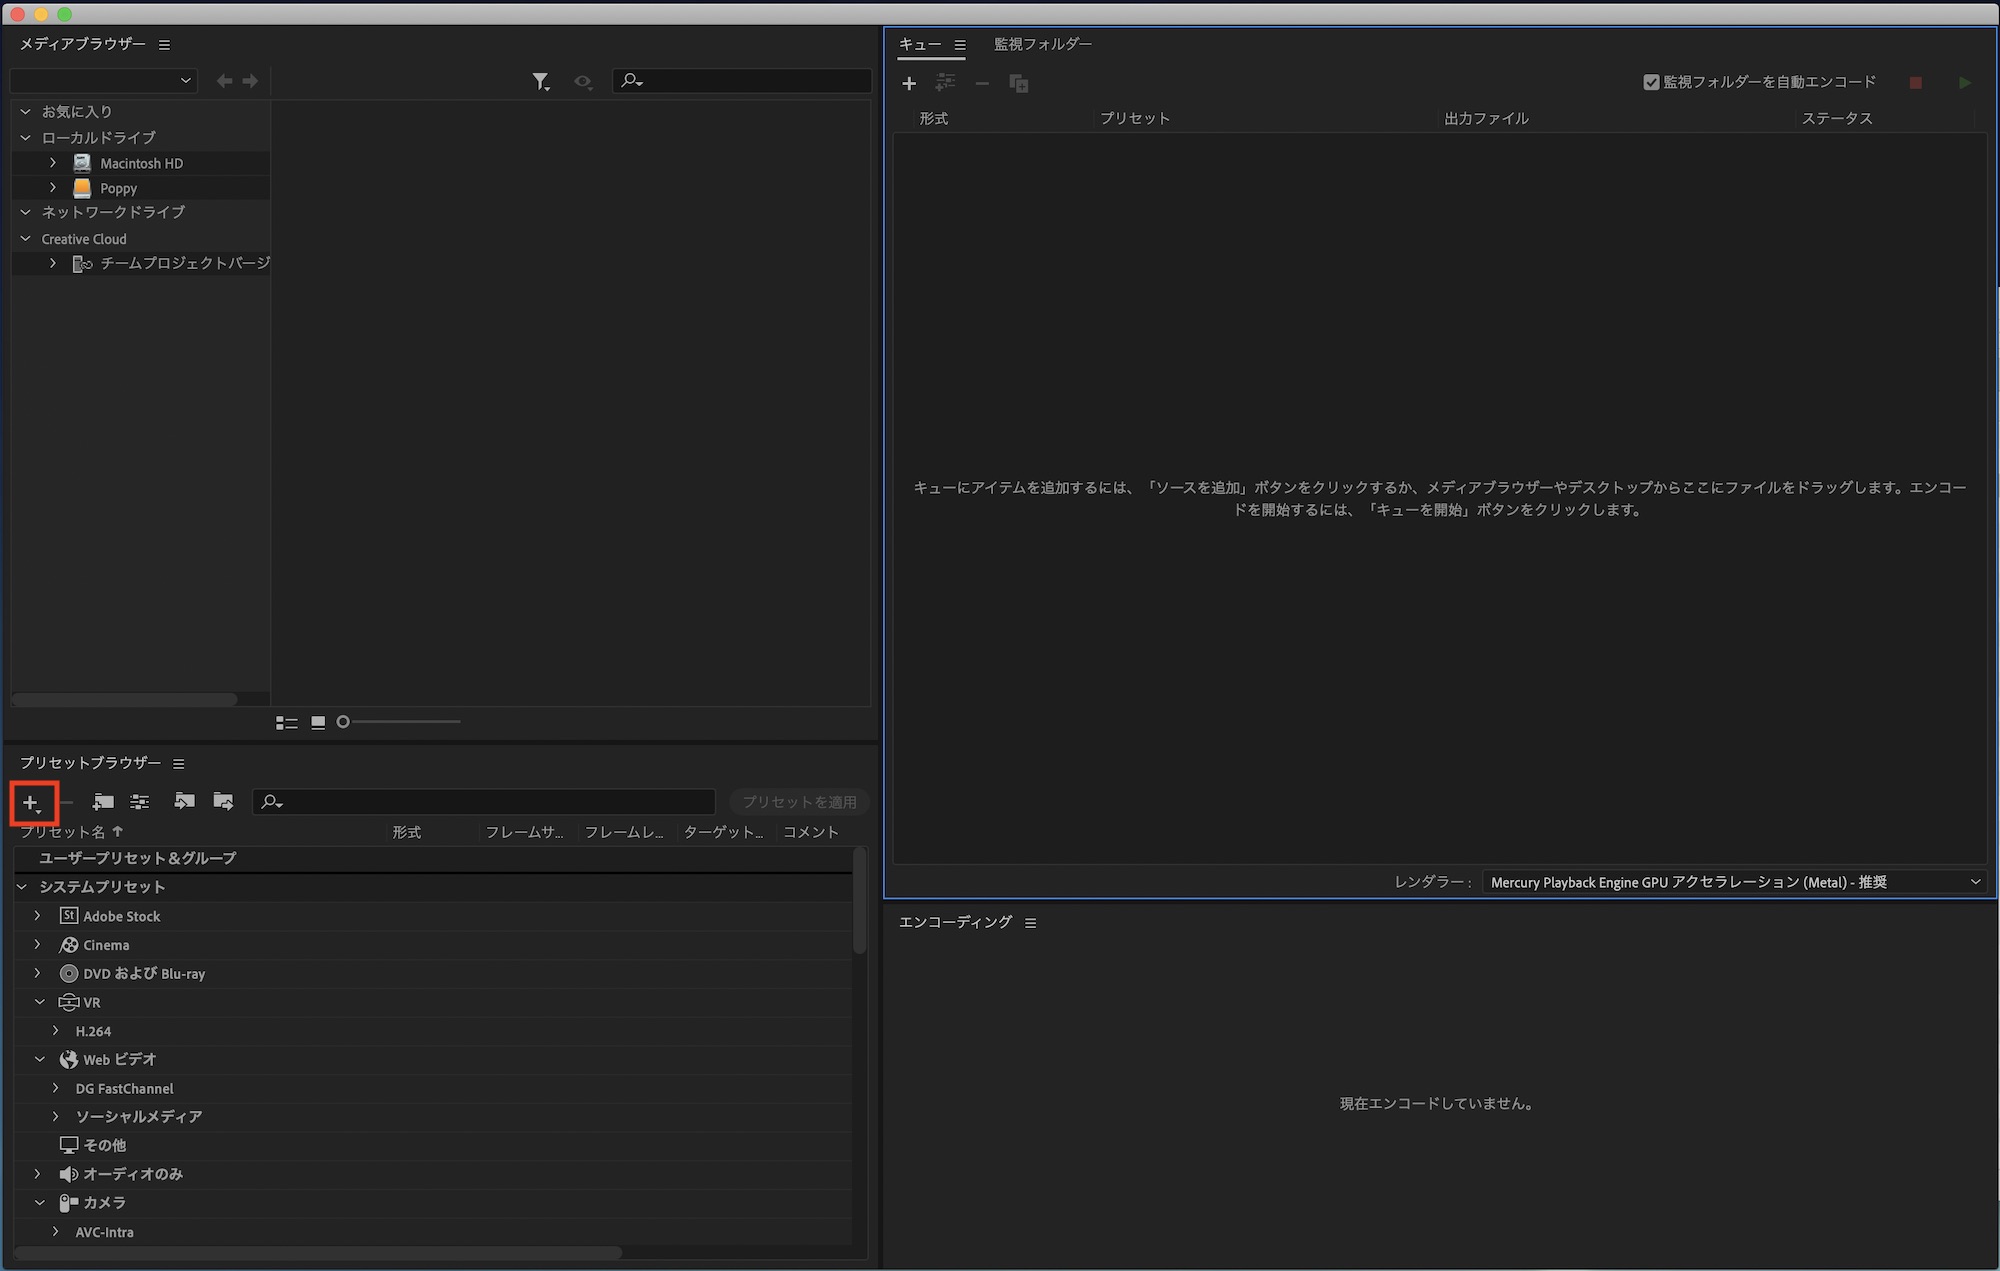Expand the Macintosh HD drive
Screen dimensions: 2000x1271
click(x=53, y=163)
